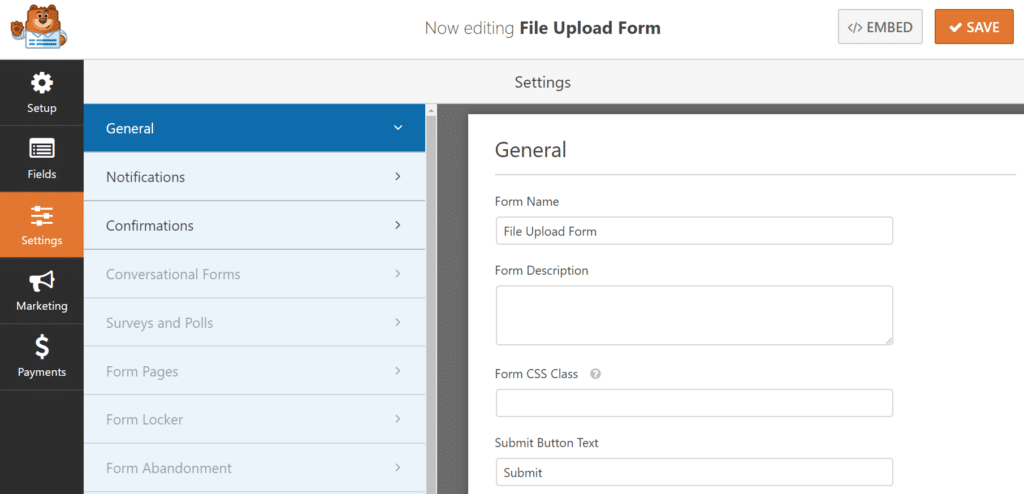This screenshot has height=494, width=1024.
Task: Click the WPForms bear mascot logo
Action: (x=38, y=28)
